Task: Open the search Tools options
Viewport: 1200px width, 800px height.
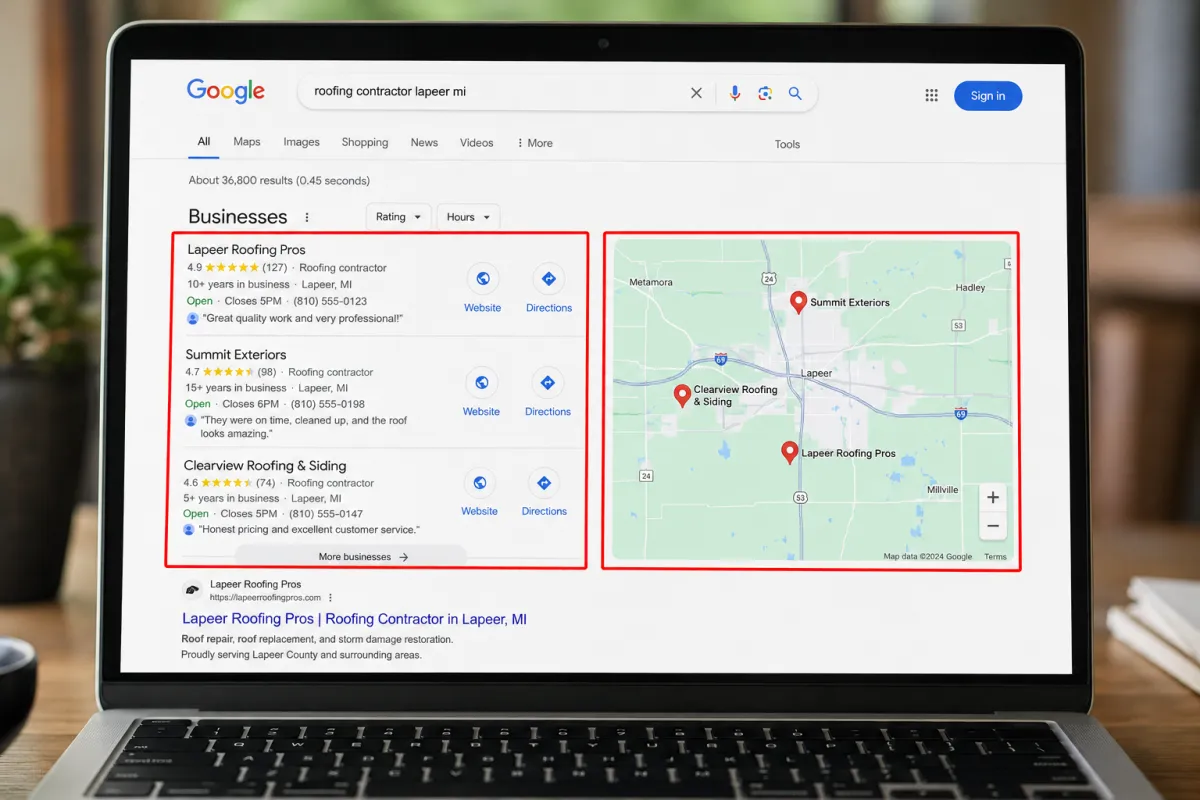Action: 787,144
